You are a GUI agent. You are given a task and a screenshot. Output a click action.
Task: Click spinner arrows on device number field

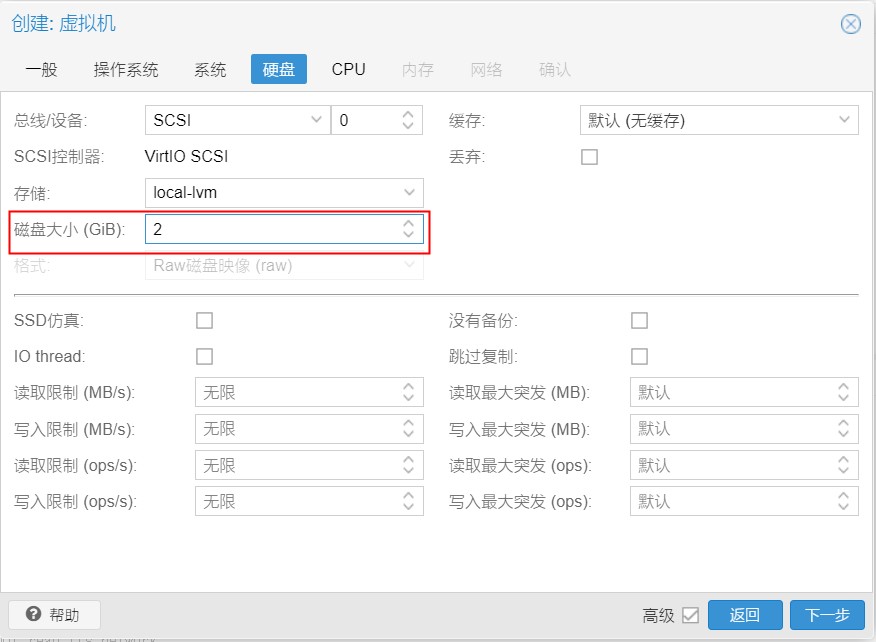coord(408,120)
